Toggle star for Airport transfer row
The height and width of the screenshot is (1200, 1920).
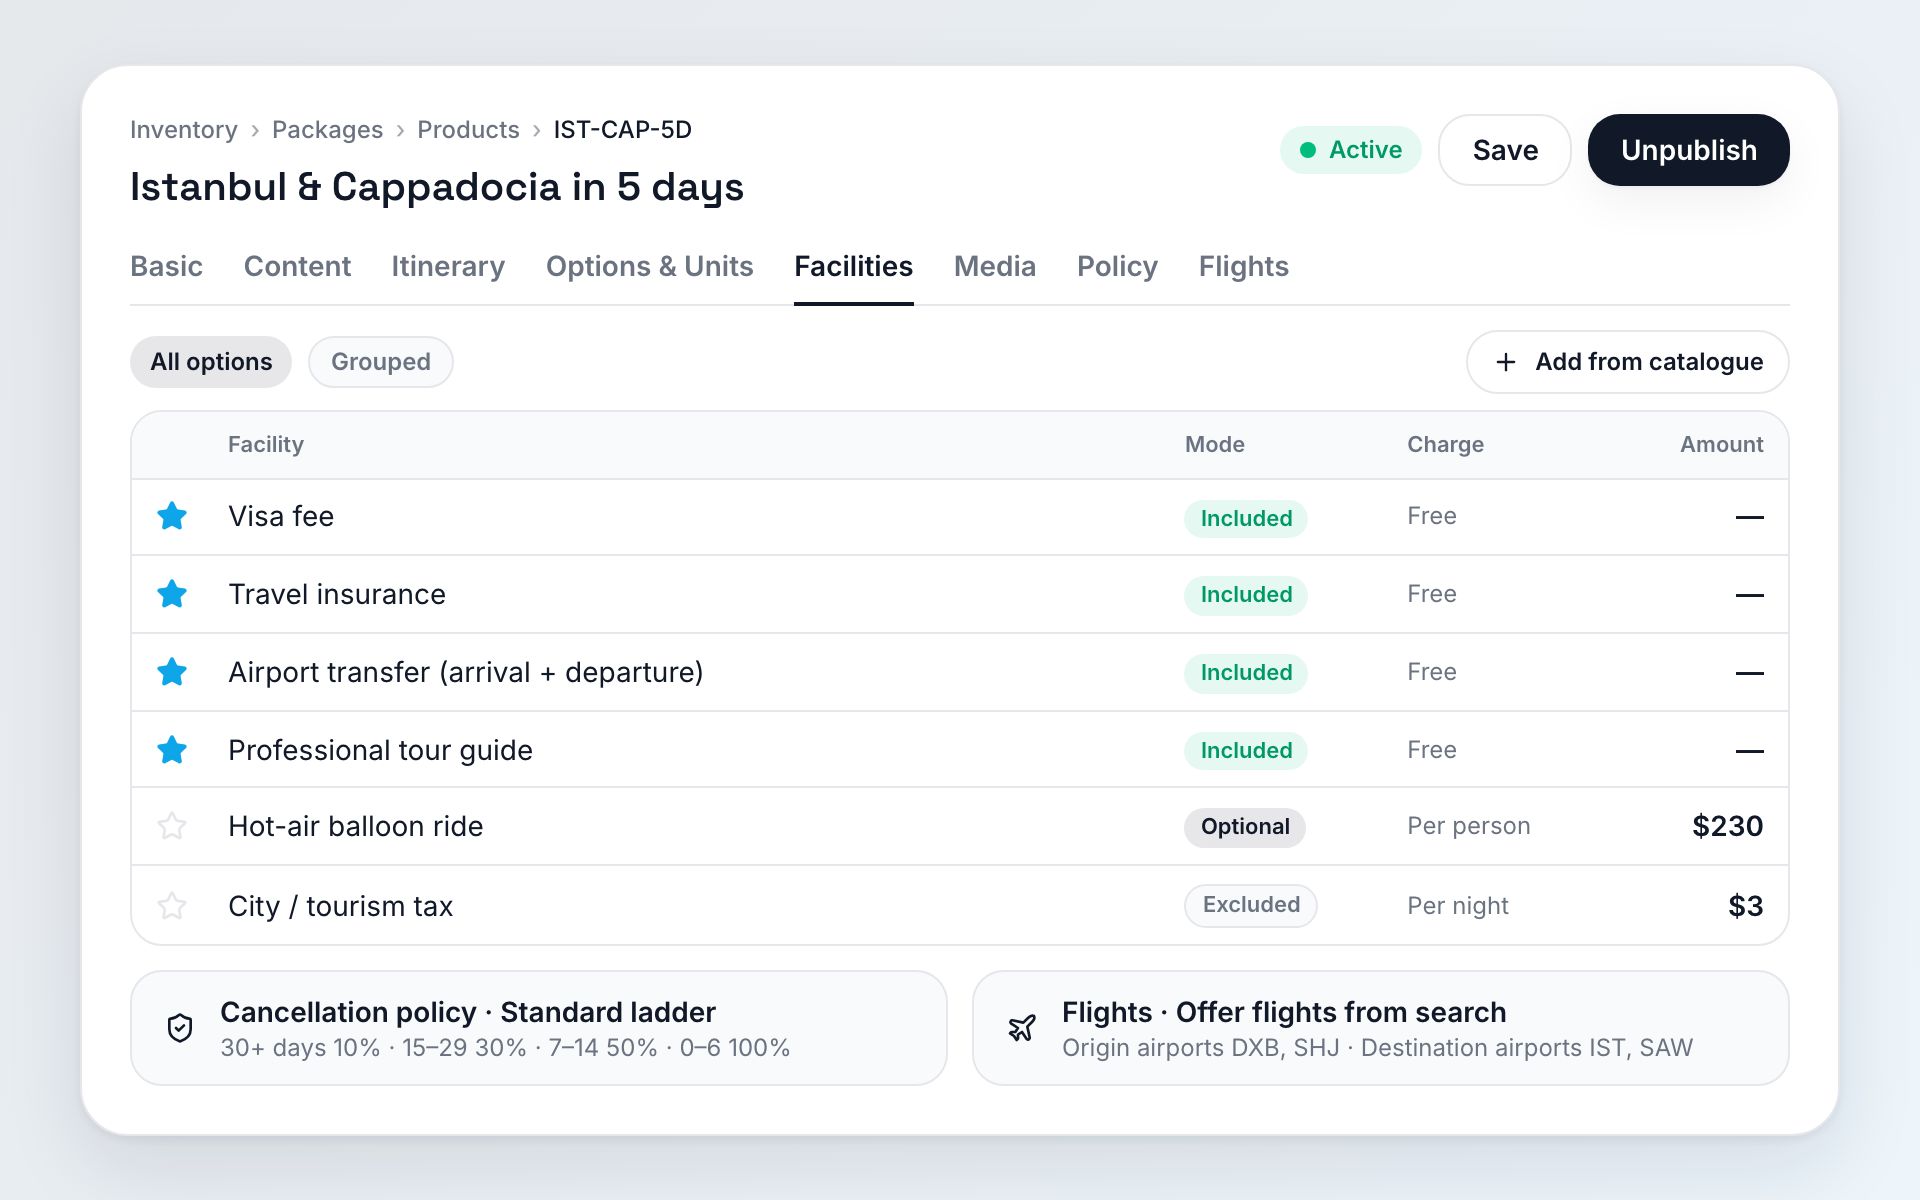pos(172,672)
